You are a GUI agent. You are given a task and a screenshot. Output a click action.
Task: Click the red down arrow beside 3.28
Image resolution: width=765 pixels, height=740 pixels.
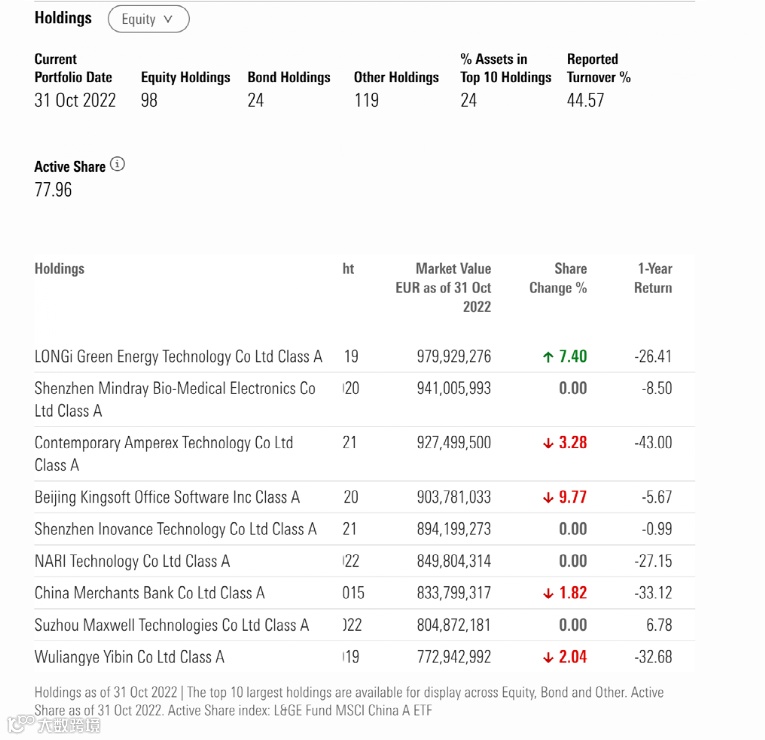[x=548, y=443]
